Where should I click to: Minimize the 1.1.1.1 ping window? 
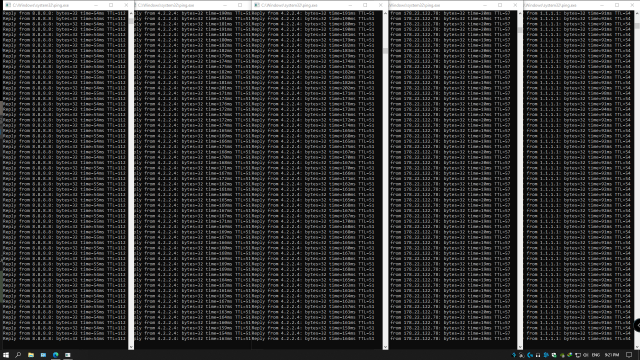[602, 5]
